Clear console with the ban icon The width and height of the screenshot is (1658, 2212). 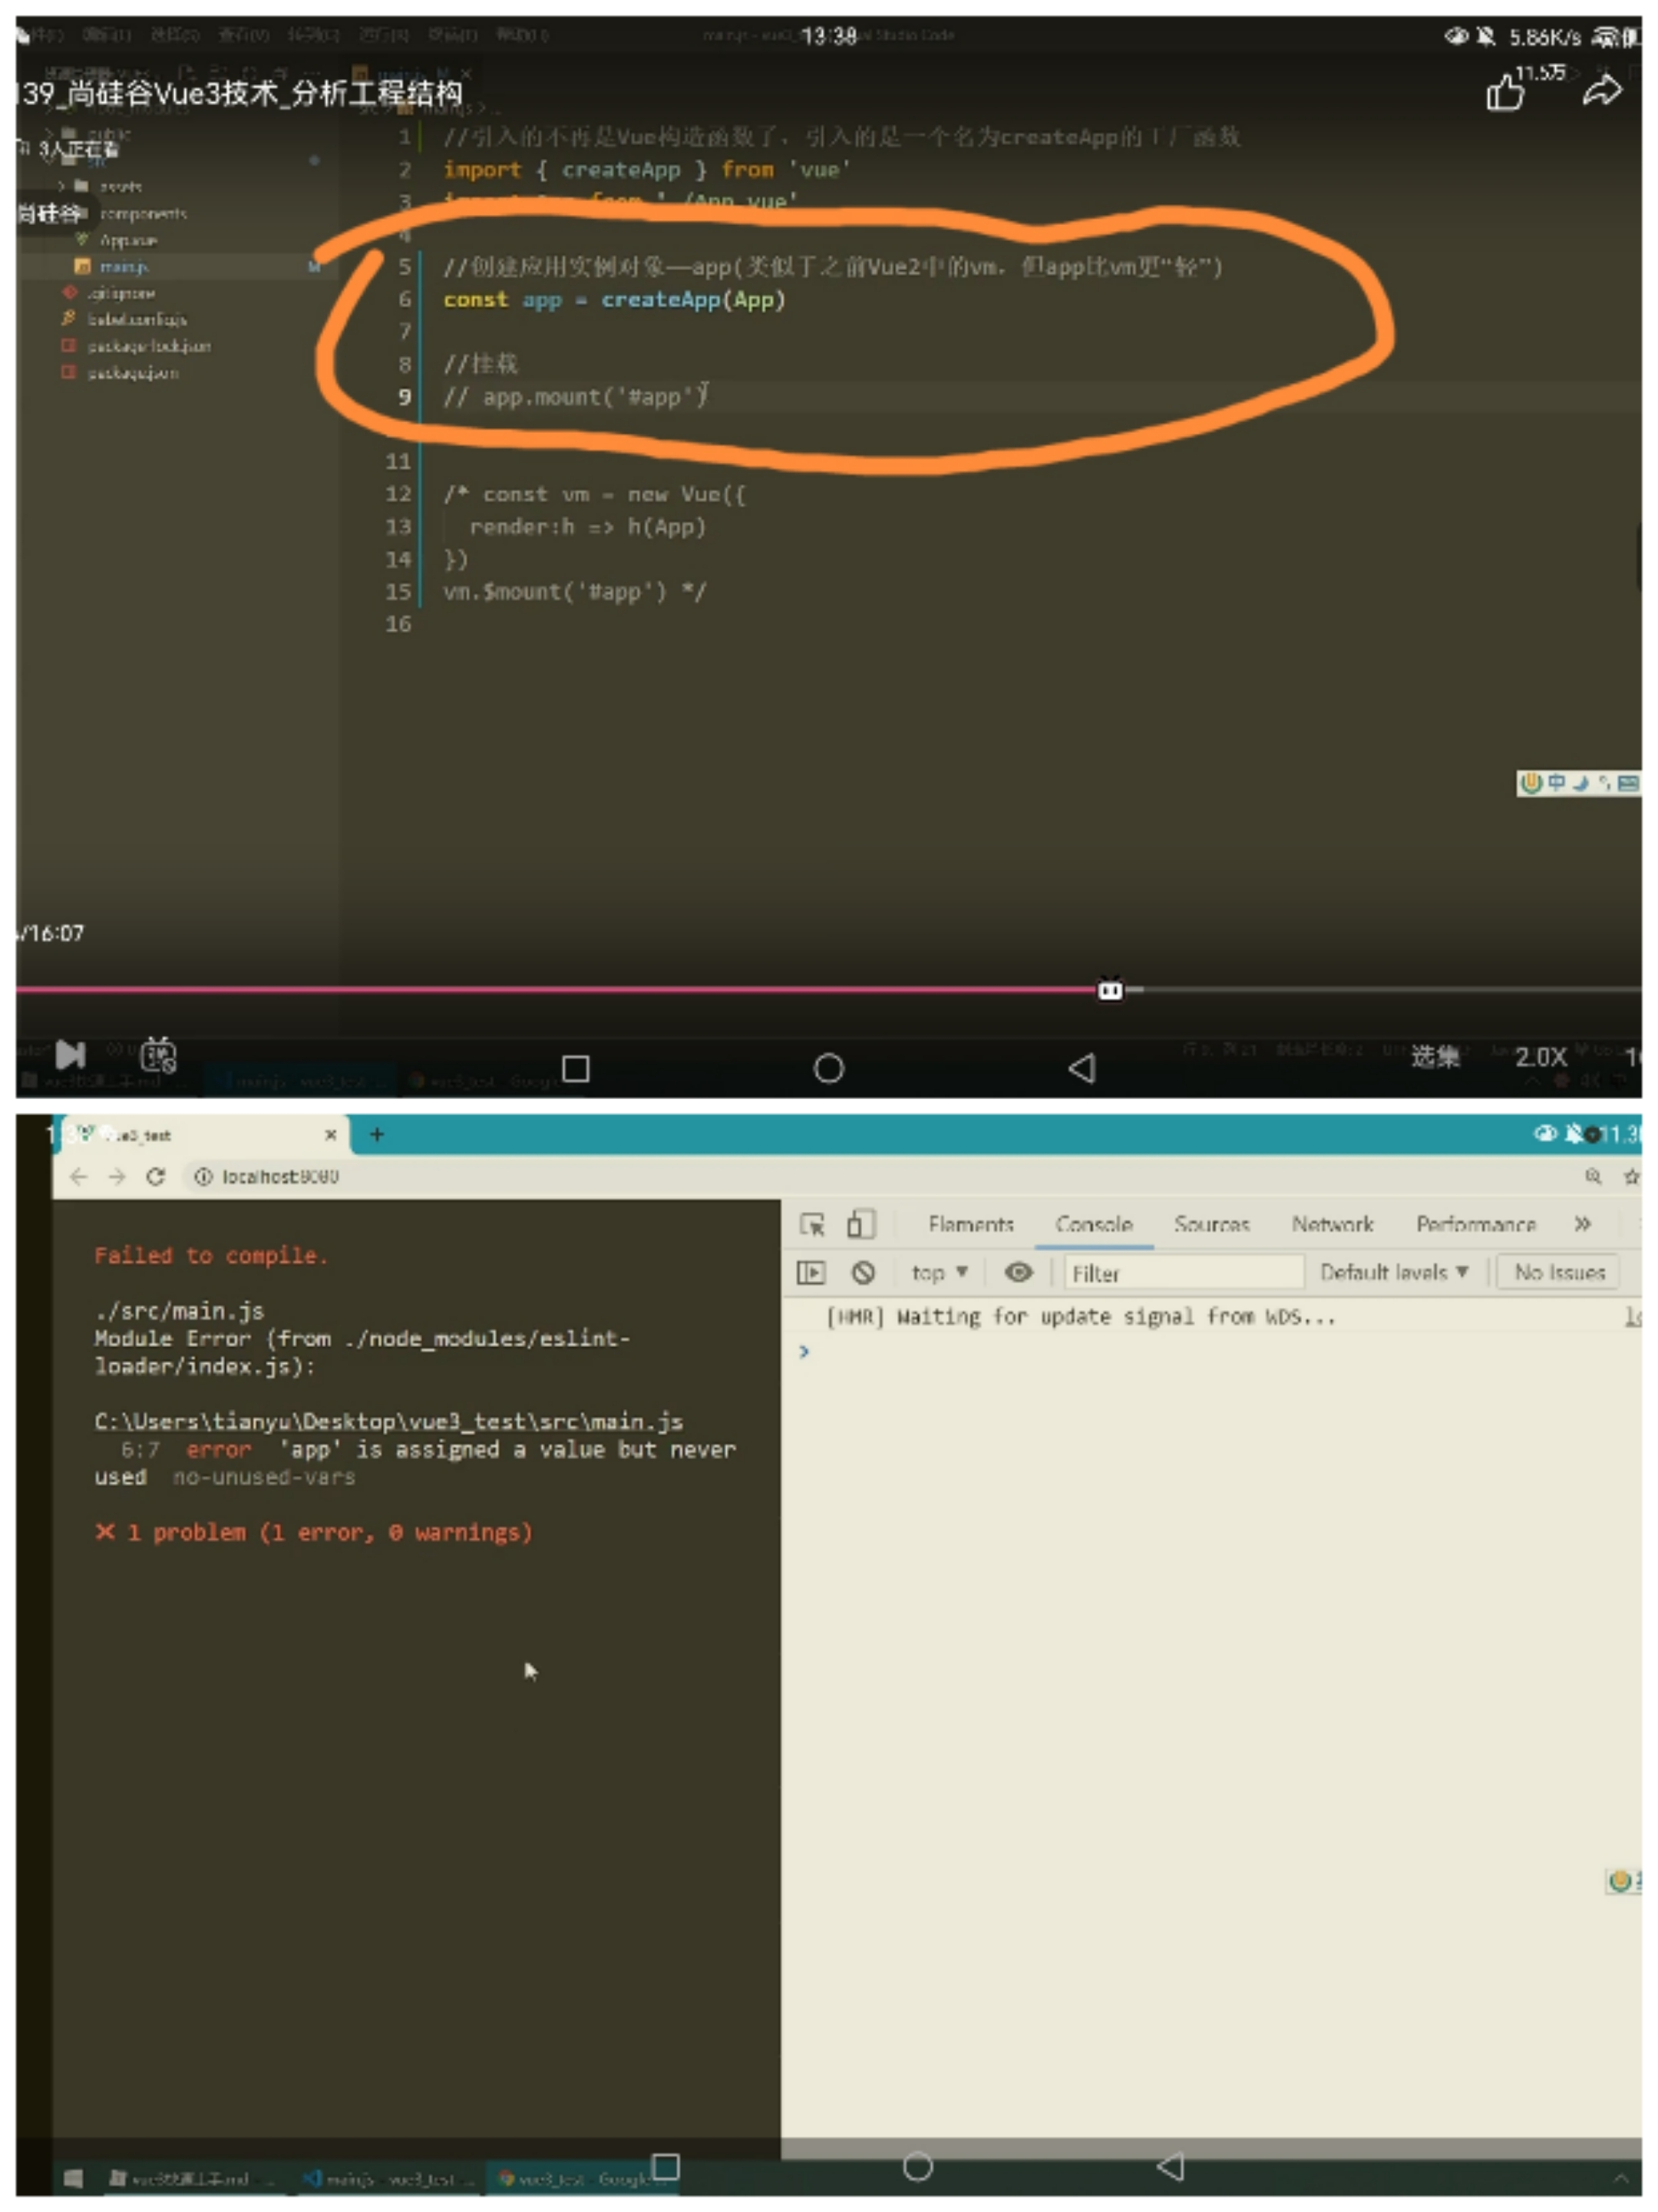click(x=863, y=1273)
